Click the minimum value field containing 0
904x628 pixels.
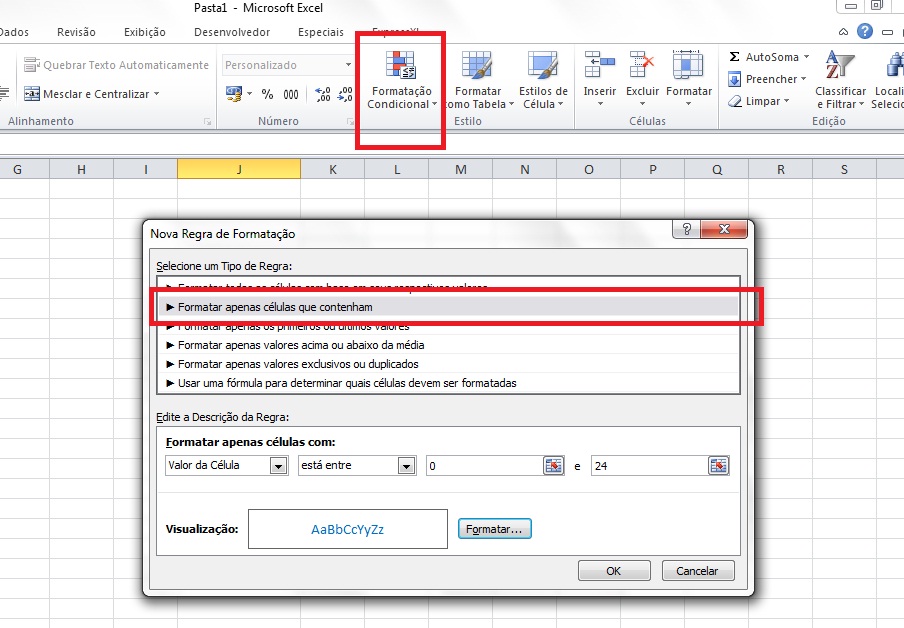(x=484, y=465)
